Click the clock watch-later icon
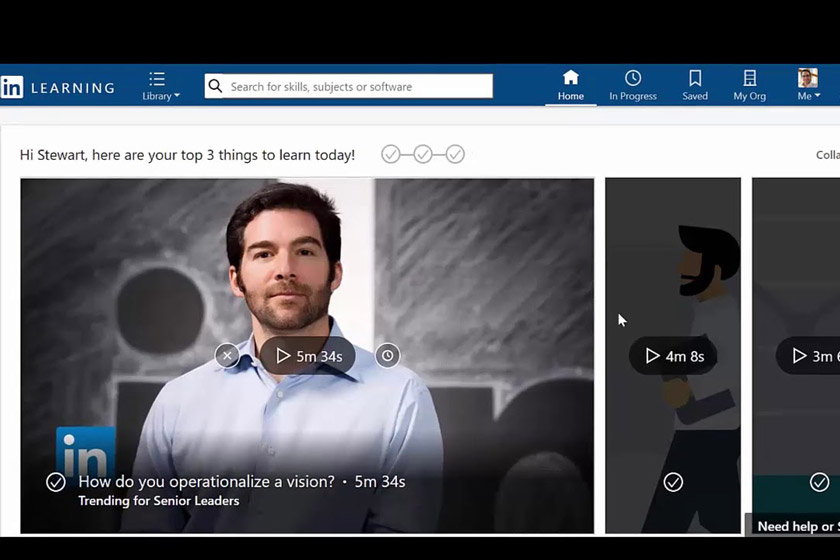This screenshot has width=840, height=560. [x=388, y=355]
